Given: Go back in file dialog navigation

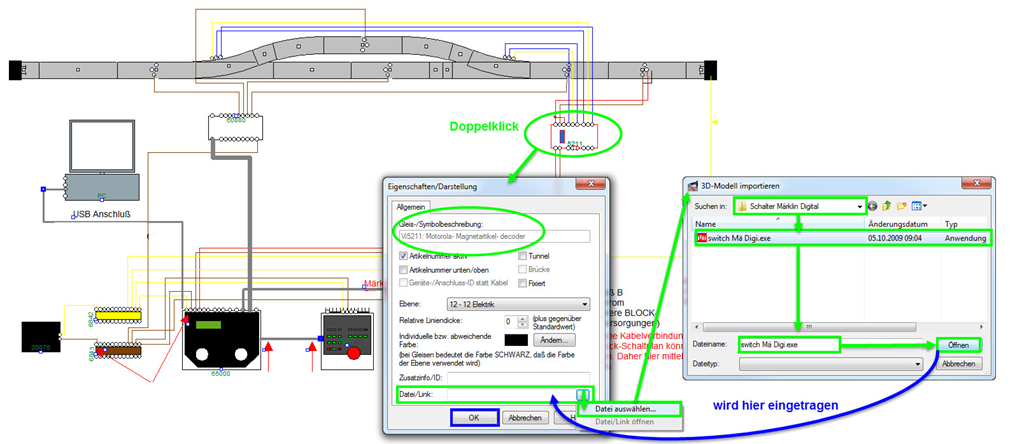Looking at the screenshot, I should (x=873, y=206).
